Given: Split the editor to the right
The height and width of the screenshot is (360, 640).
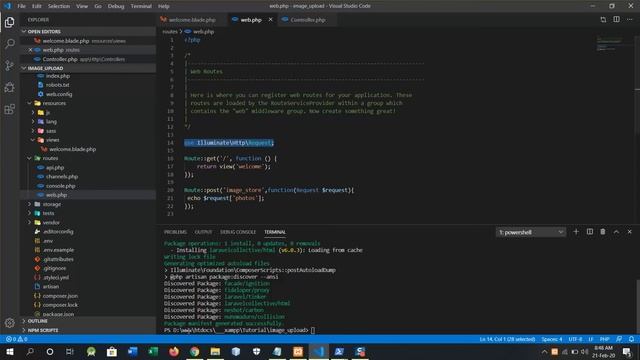Looking at the screenshot, I should (x=616, y=20).
